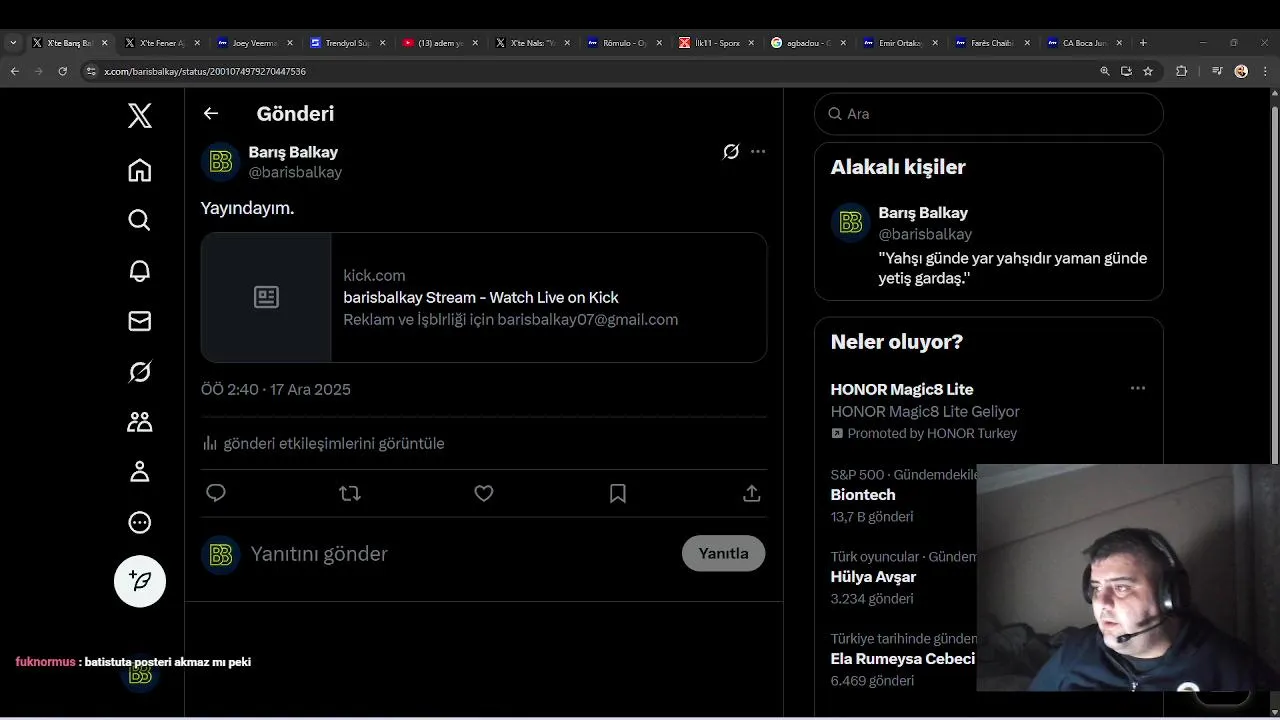Screen dimensions: 1280x720
Task: Switch to the Joey Veerman browser tab
Action: [x=254, y=43]
